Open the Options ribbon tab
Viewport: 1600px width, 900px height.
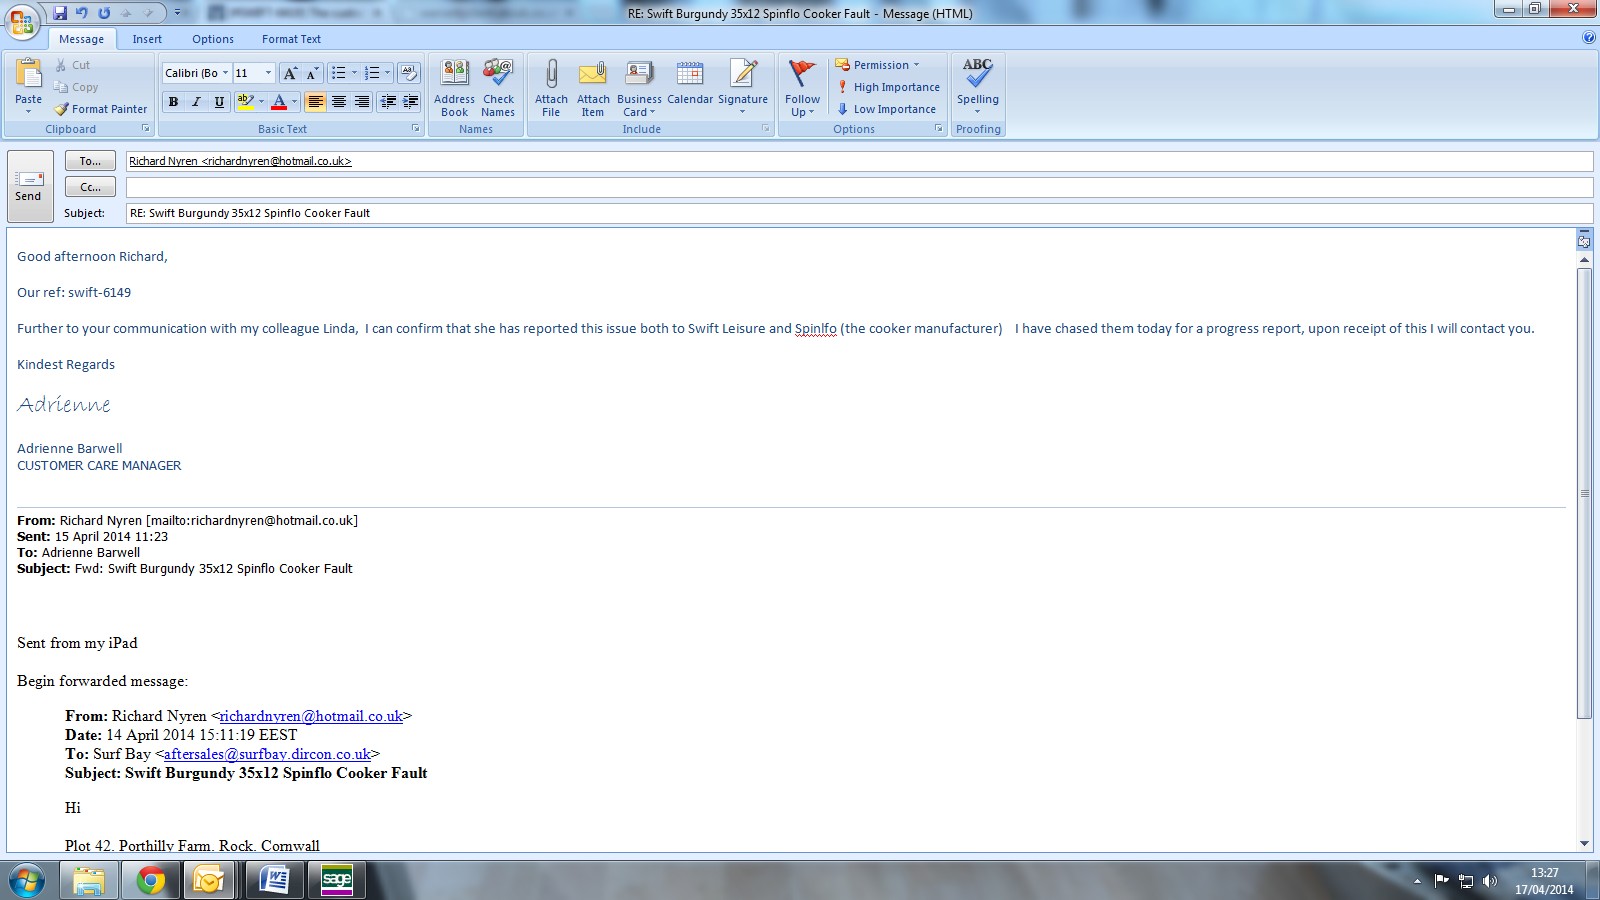coord(213,39)
